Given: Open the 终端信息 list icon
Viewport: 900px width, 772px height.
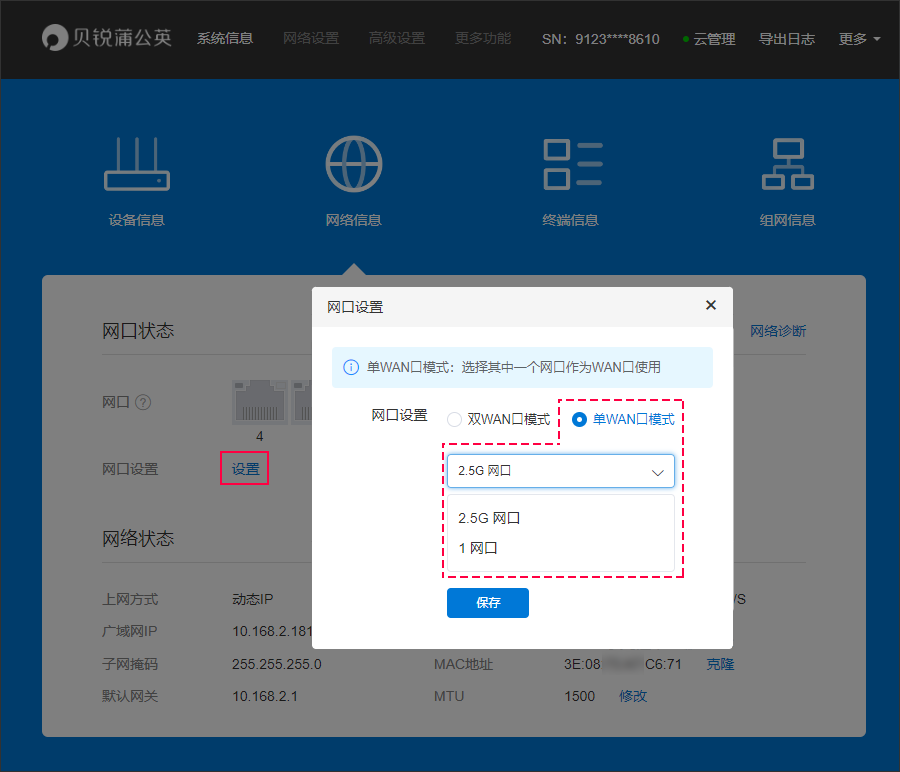Looking at the screenshot, I should coord(572,164).
